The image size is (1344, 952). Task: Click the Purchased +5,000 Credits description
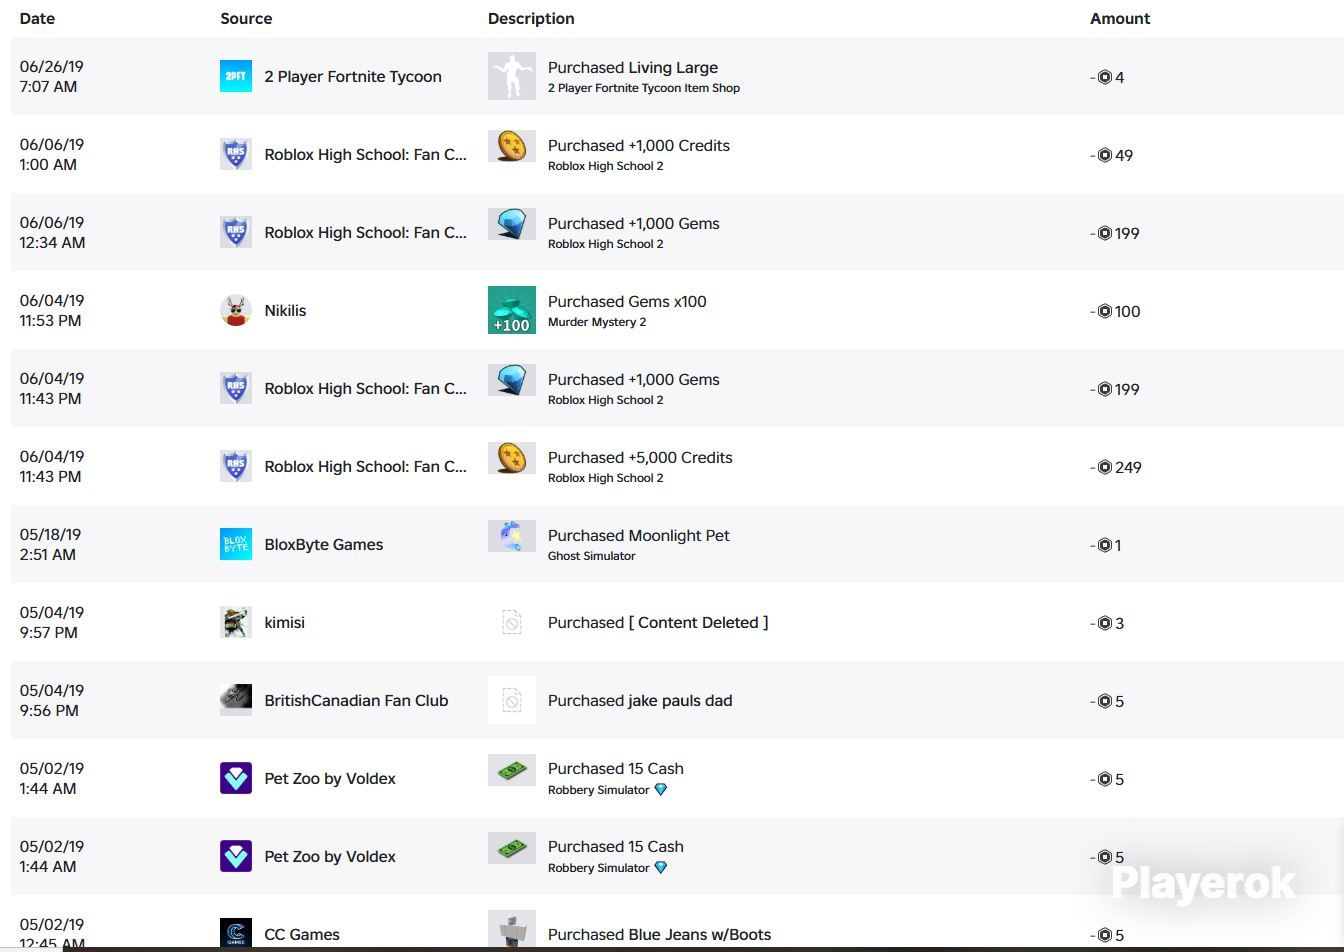640,457
